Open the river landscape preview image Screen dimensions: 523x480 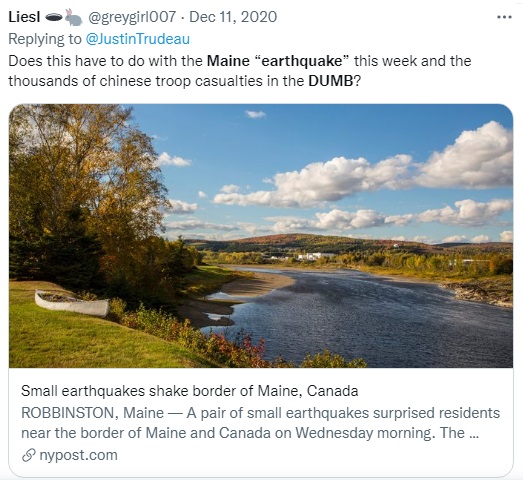pos(261,236)
